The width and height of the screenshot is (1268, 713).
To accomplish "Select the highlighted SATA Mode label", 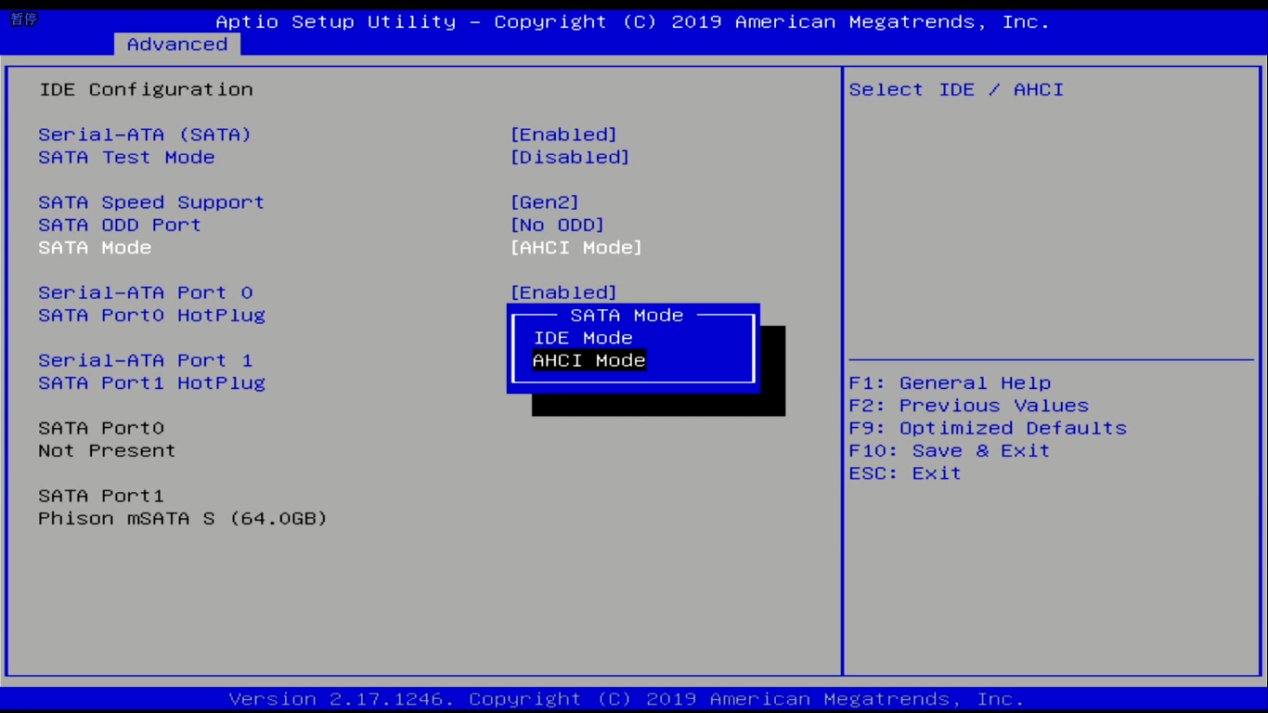I will (95, 248).
